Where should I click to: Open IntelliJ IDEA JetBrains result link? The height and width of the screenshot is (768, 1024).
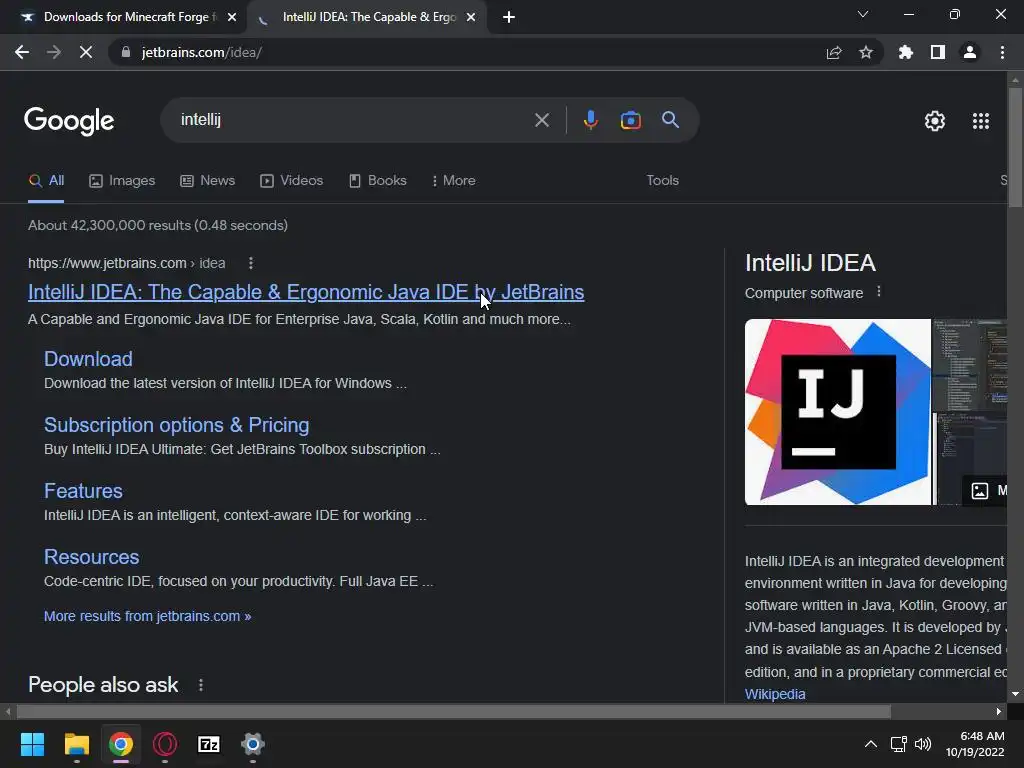306,292
